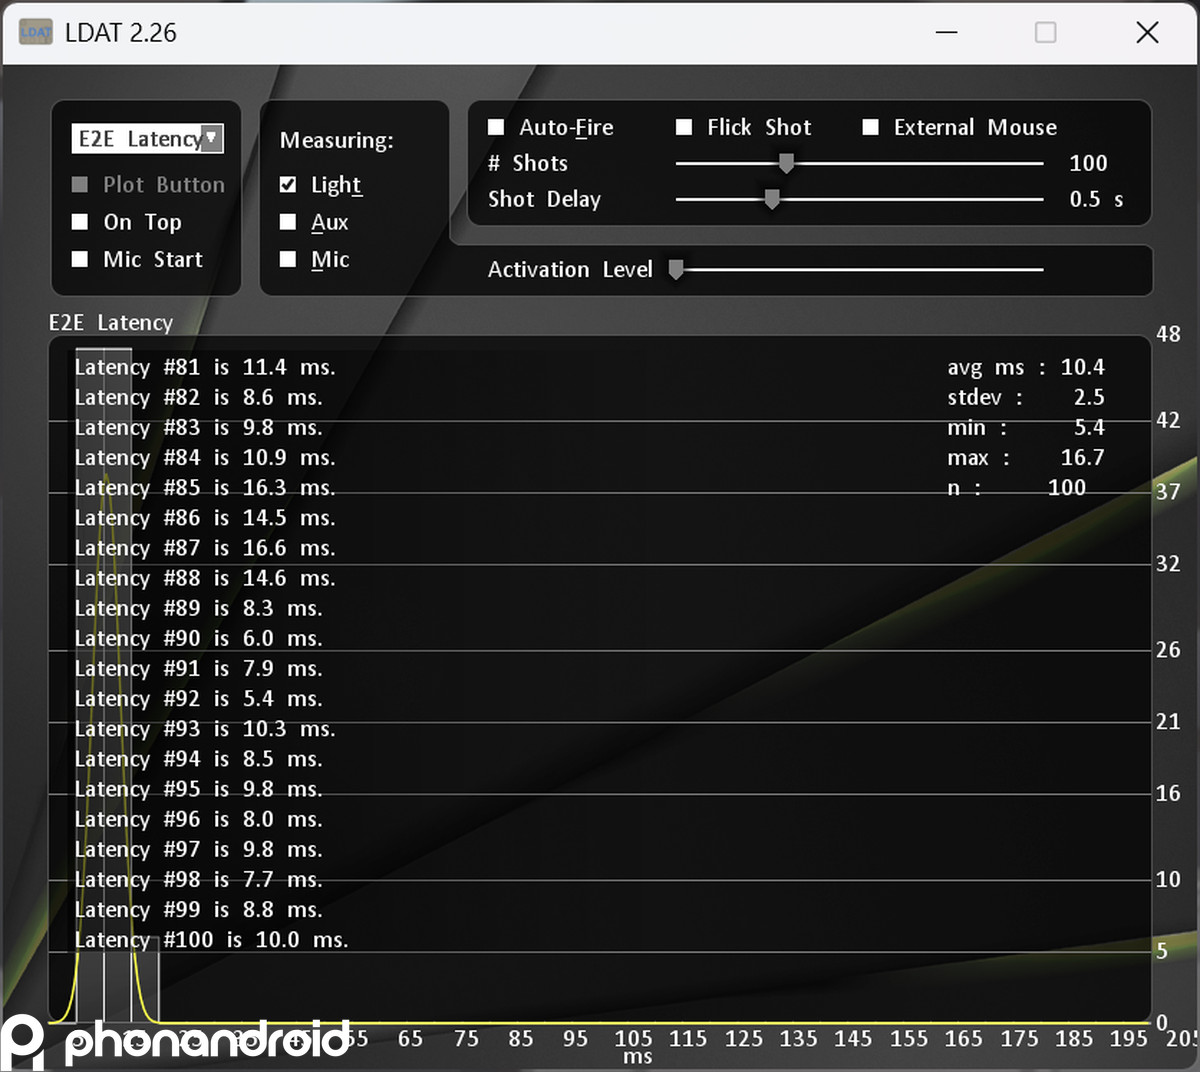Click the n : 100 statistic

(1017, 487)
